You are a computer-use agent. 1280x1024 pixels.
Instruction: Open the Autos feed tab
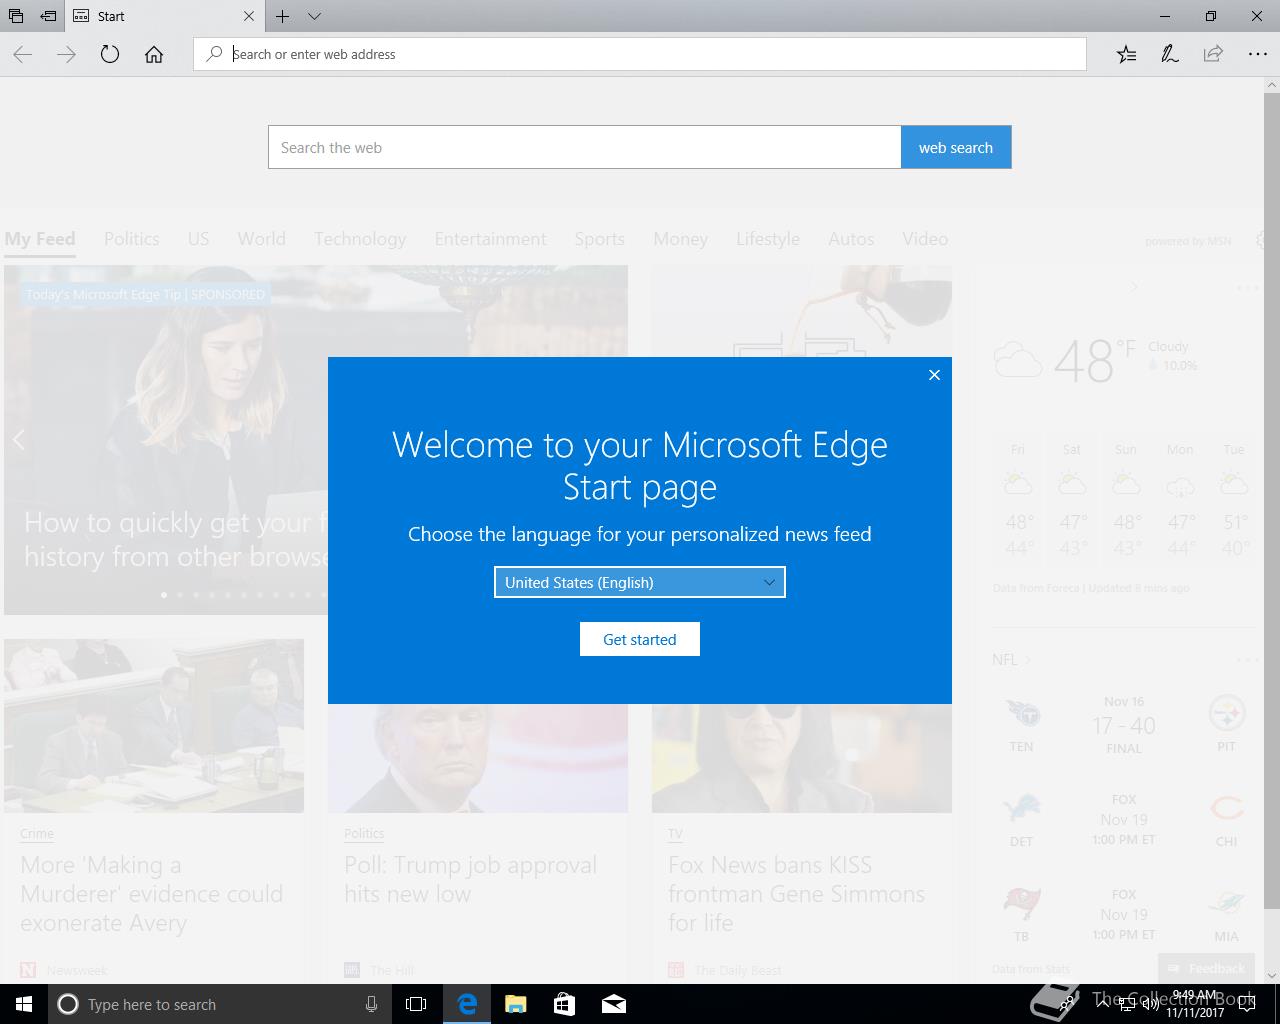tap(851, 238)
